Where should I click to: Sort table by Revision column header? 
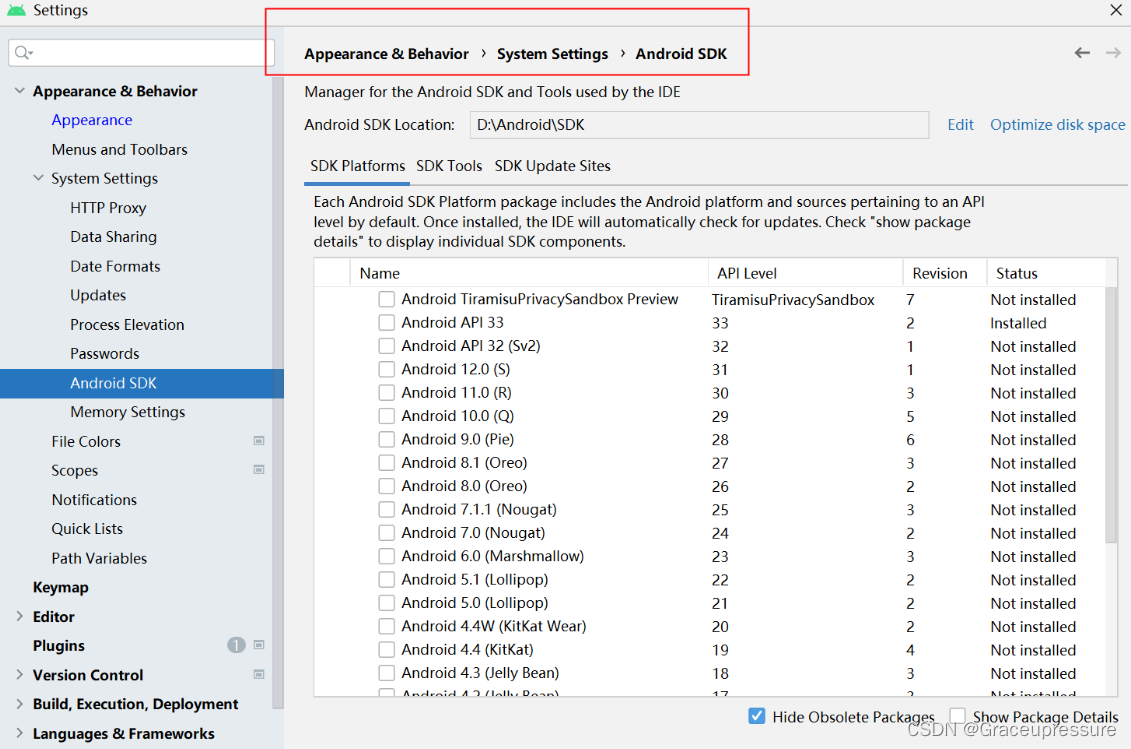point(945,273)
